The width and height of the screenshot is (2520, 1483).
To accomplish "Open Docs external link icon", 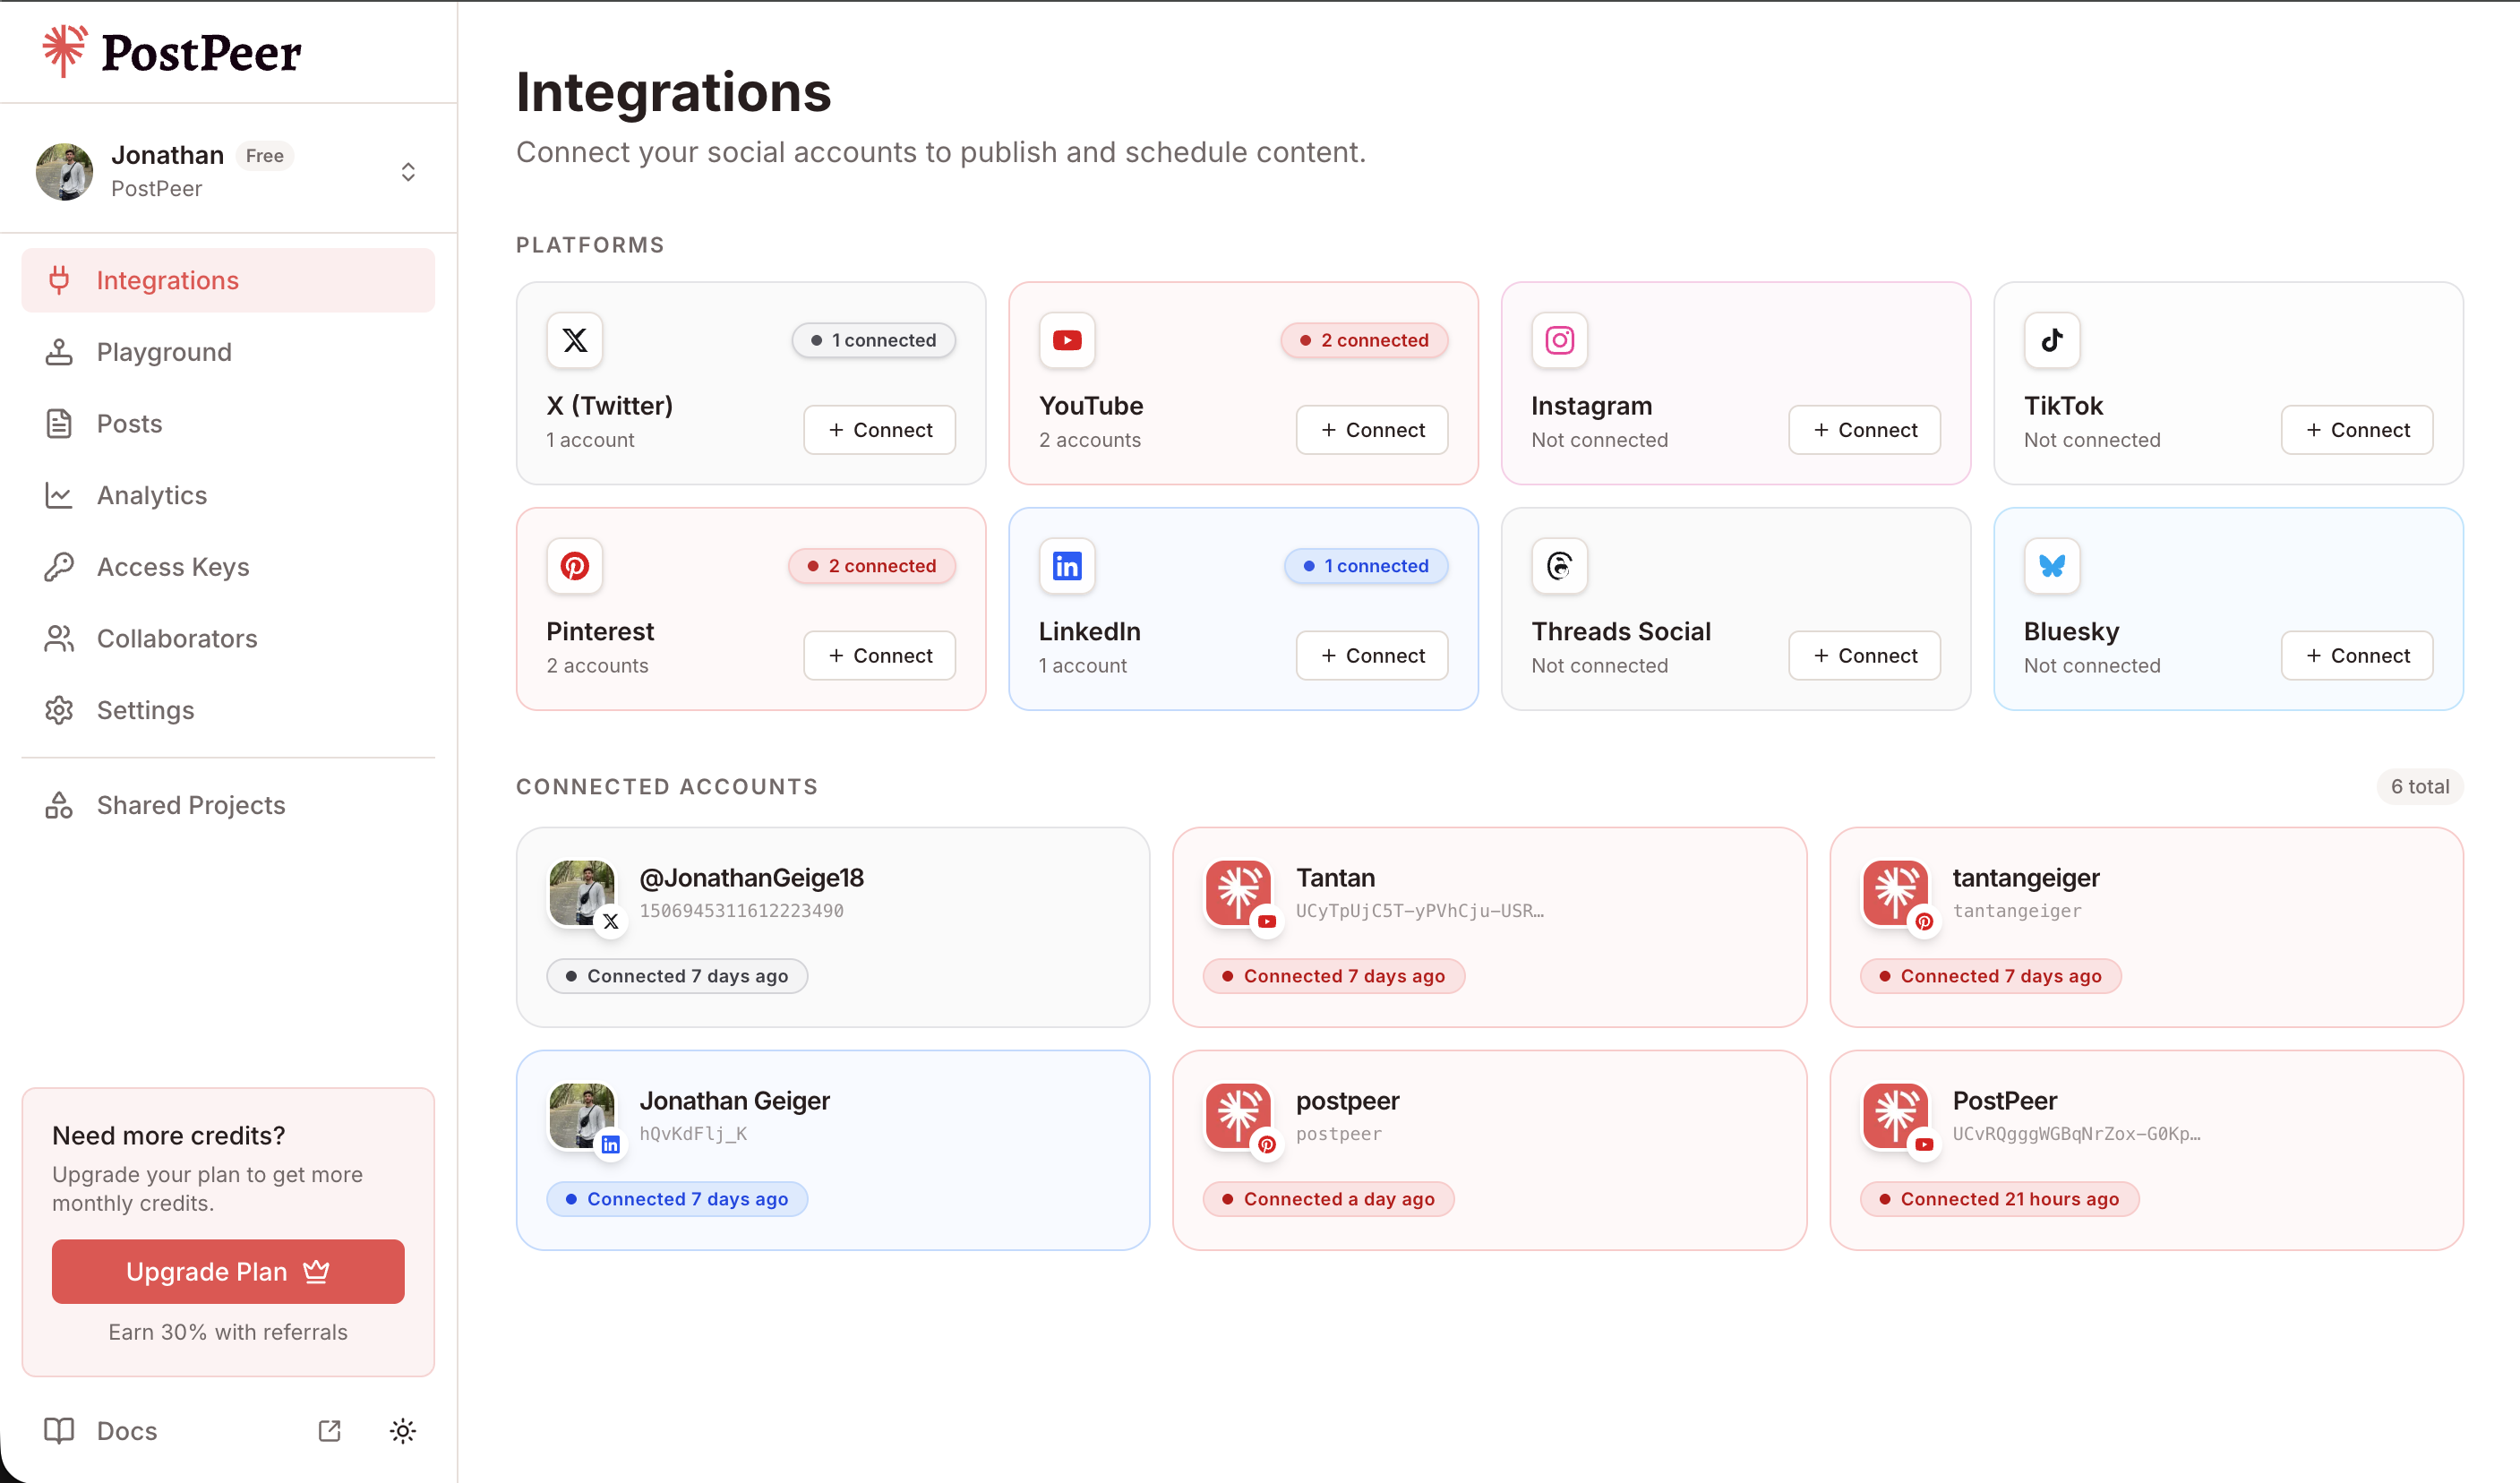I will pos(329,1431).
